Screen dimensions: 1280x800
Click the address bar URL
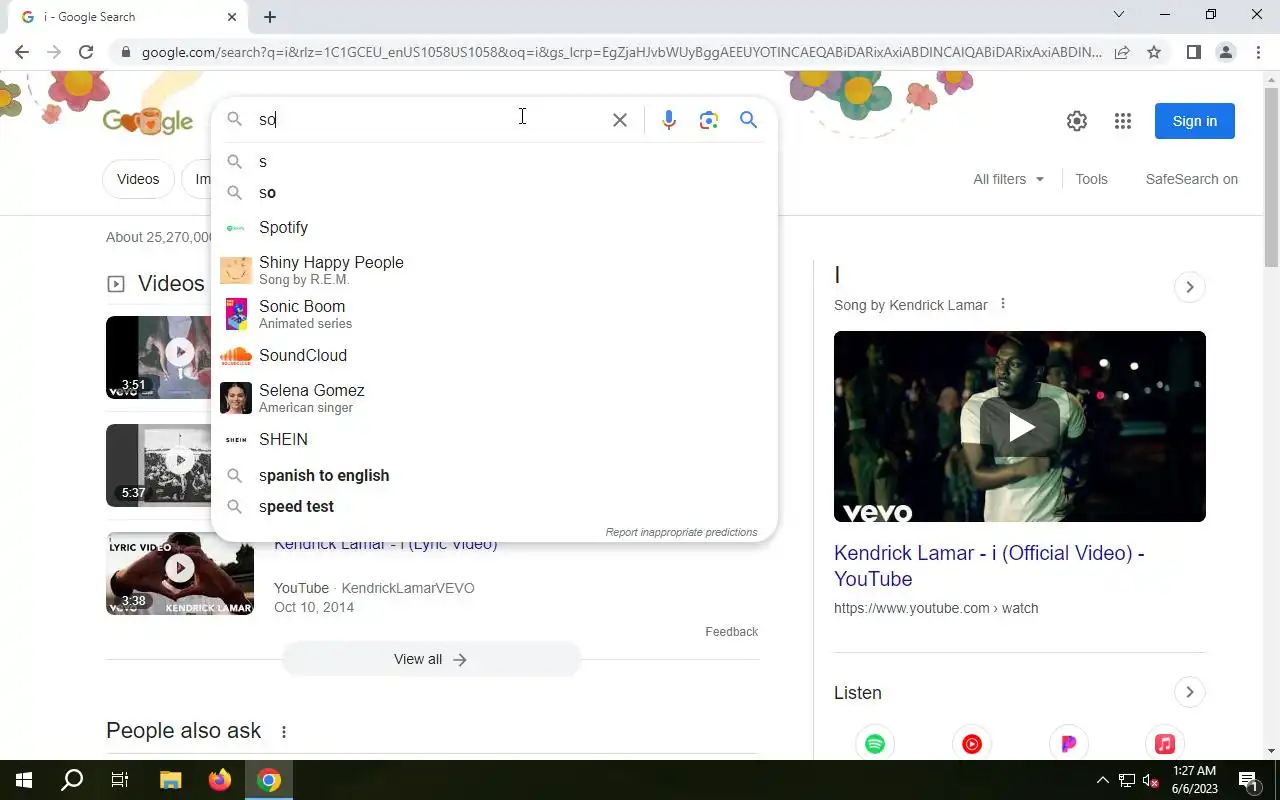[x=622, y=52]
